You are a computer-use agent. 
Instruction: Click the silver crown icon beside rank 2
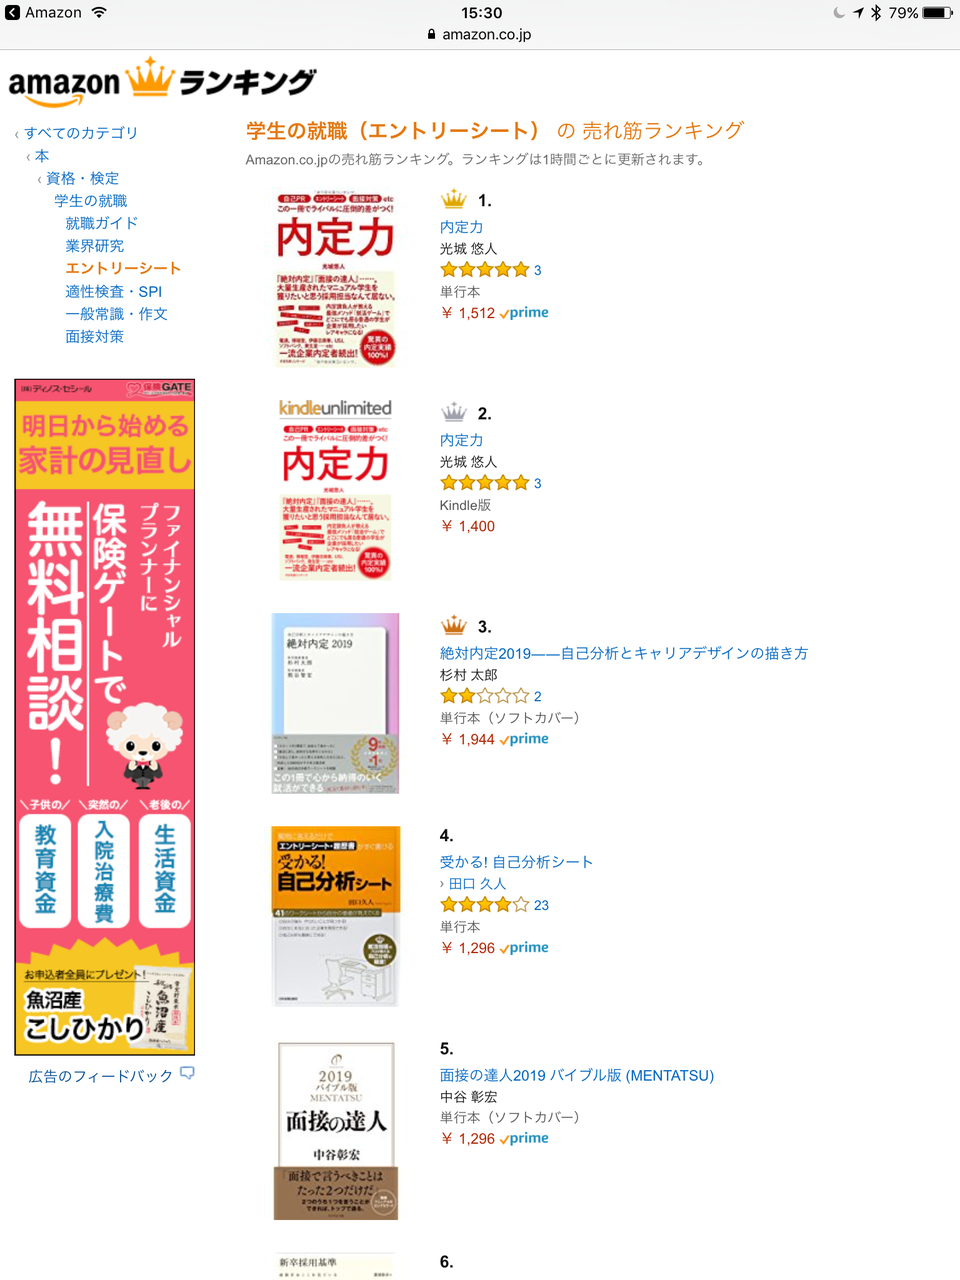tap(454, 412)
